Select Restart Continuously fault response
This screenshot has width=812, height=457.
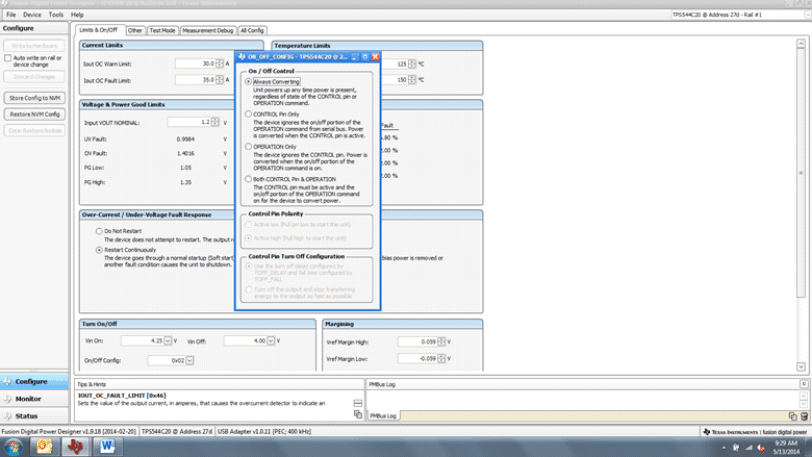coord(99,250)
